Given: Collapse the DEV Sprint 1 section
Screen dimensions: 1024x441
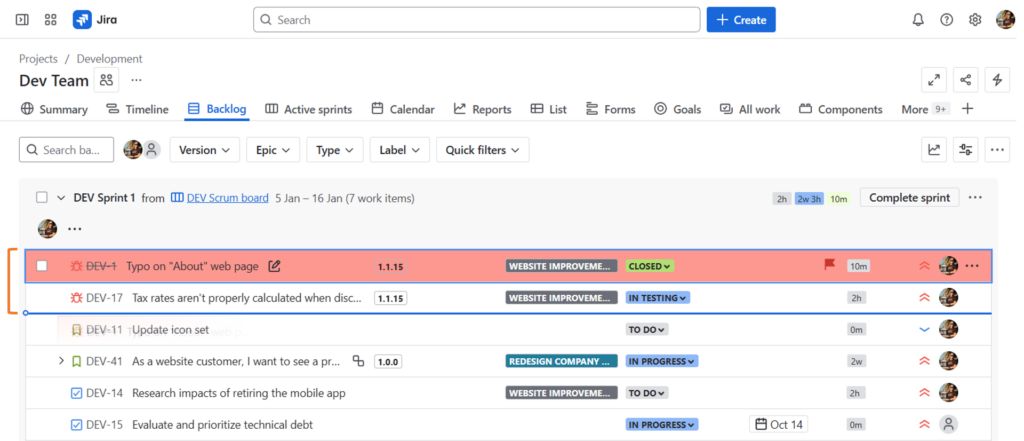Looking at the screenshot, I should 61,198.
